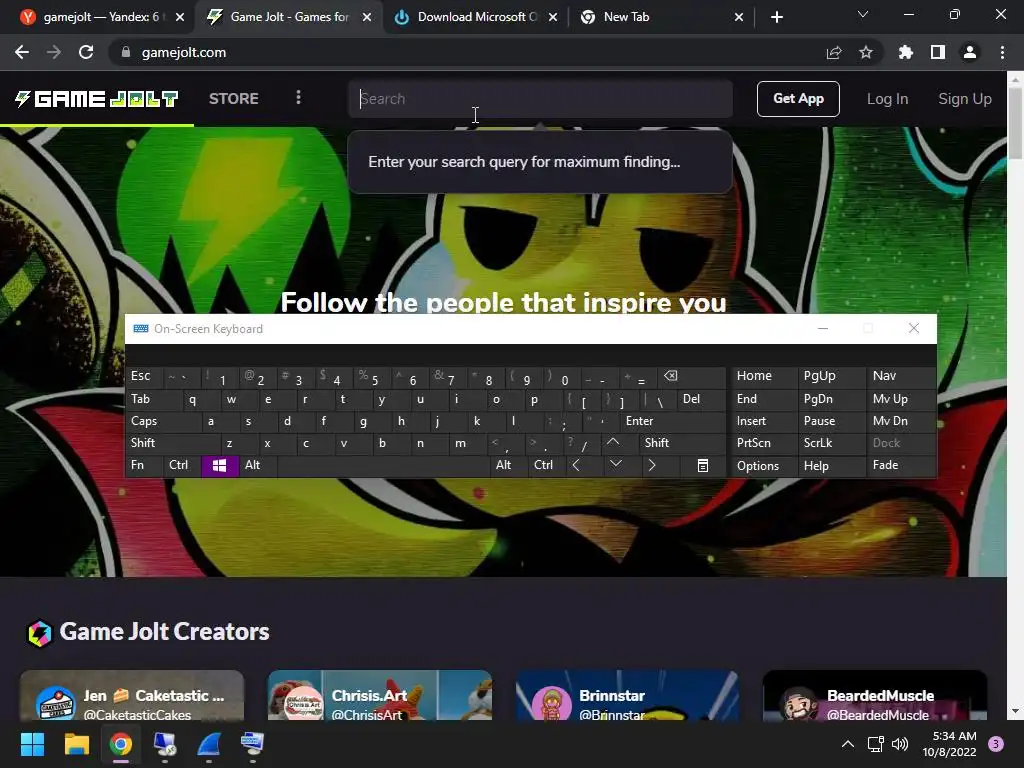
Task: Click the share page icon in address bar
Action: [x=833, y=52]
